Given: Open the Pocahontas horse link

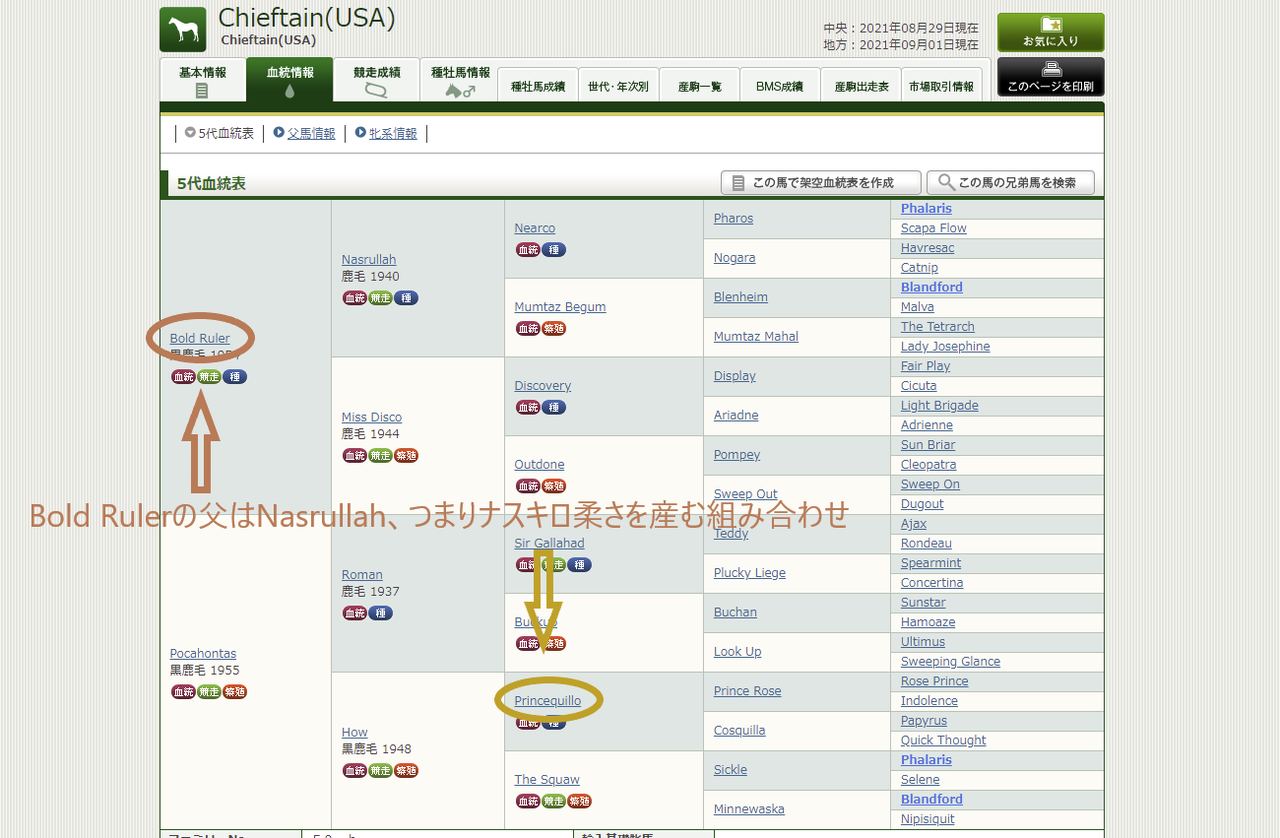Looking at the screenshot, I should point(203,653).
